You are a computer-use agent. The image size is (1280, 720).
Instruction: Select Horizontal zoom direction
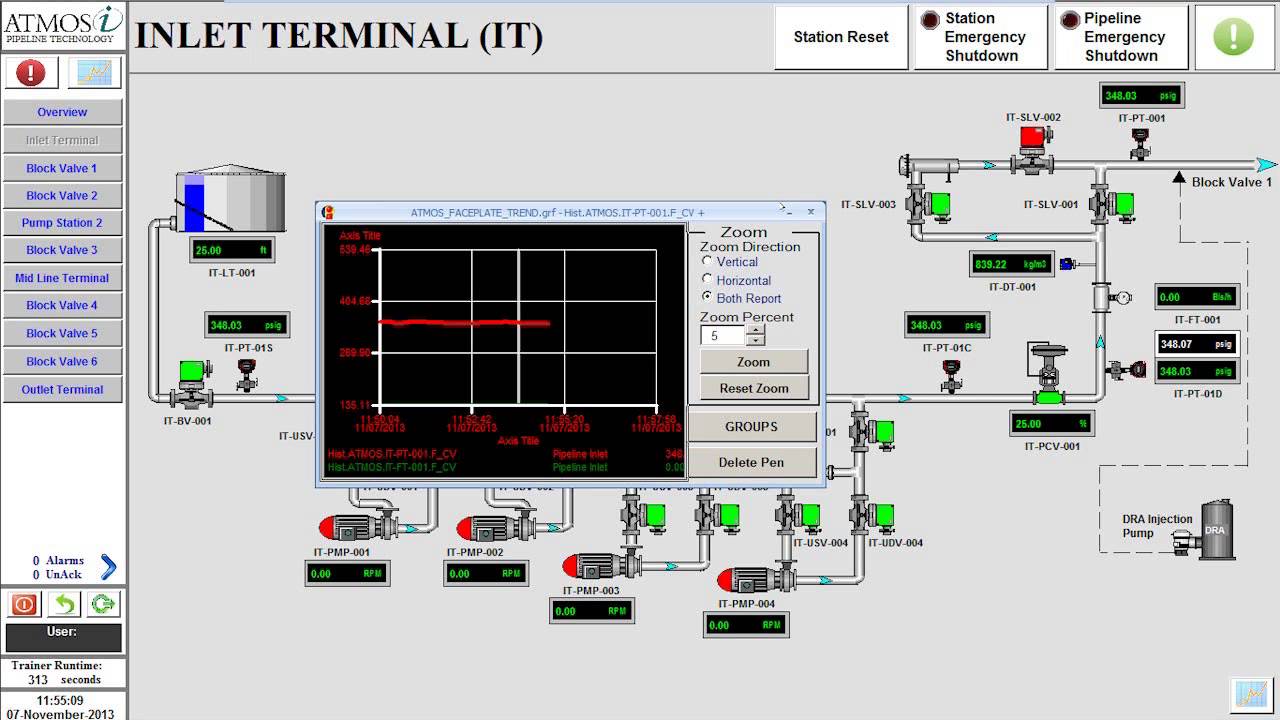(707, 279)
